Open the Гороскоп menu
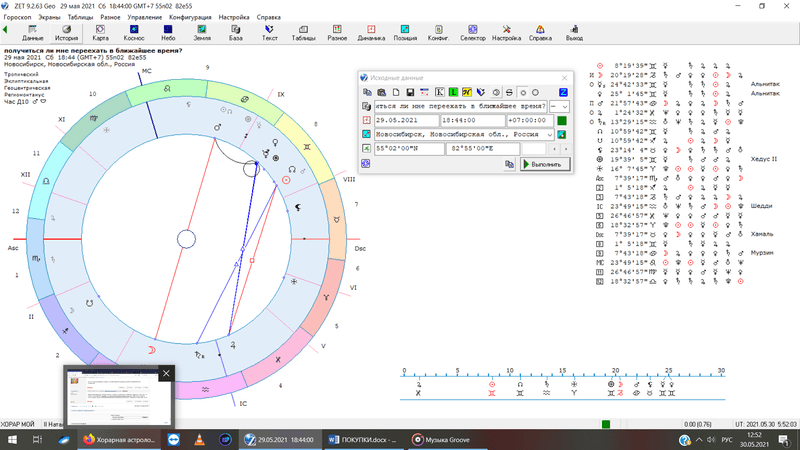This screenshot has height=450, width=800. tap(17, 17)
